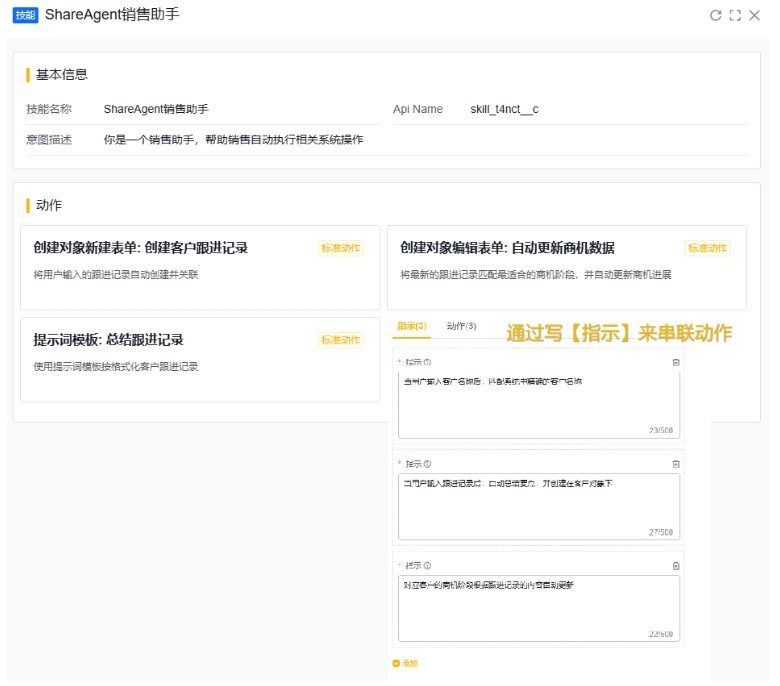Click the 意图描述 field label
Image resolution: width=780 pixels, height=686 pixels.
[x=49, y=140]
